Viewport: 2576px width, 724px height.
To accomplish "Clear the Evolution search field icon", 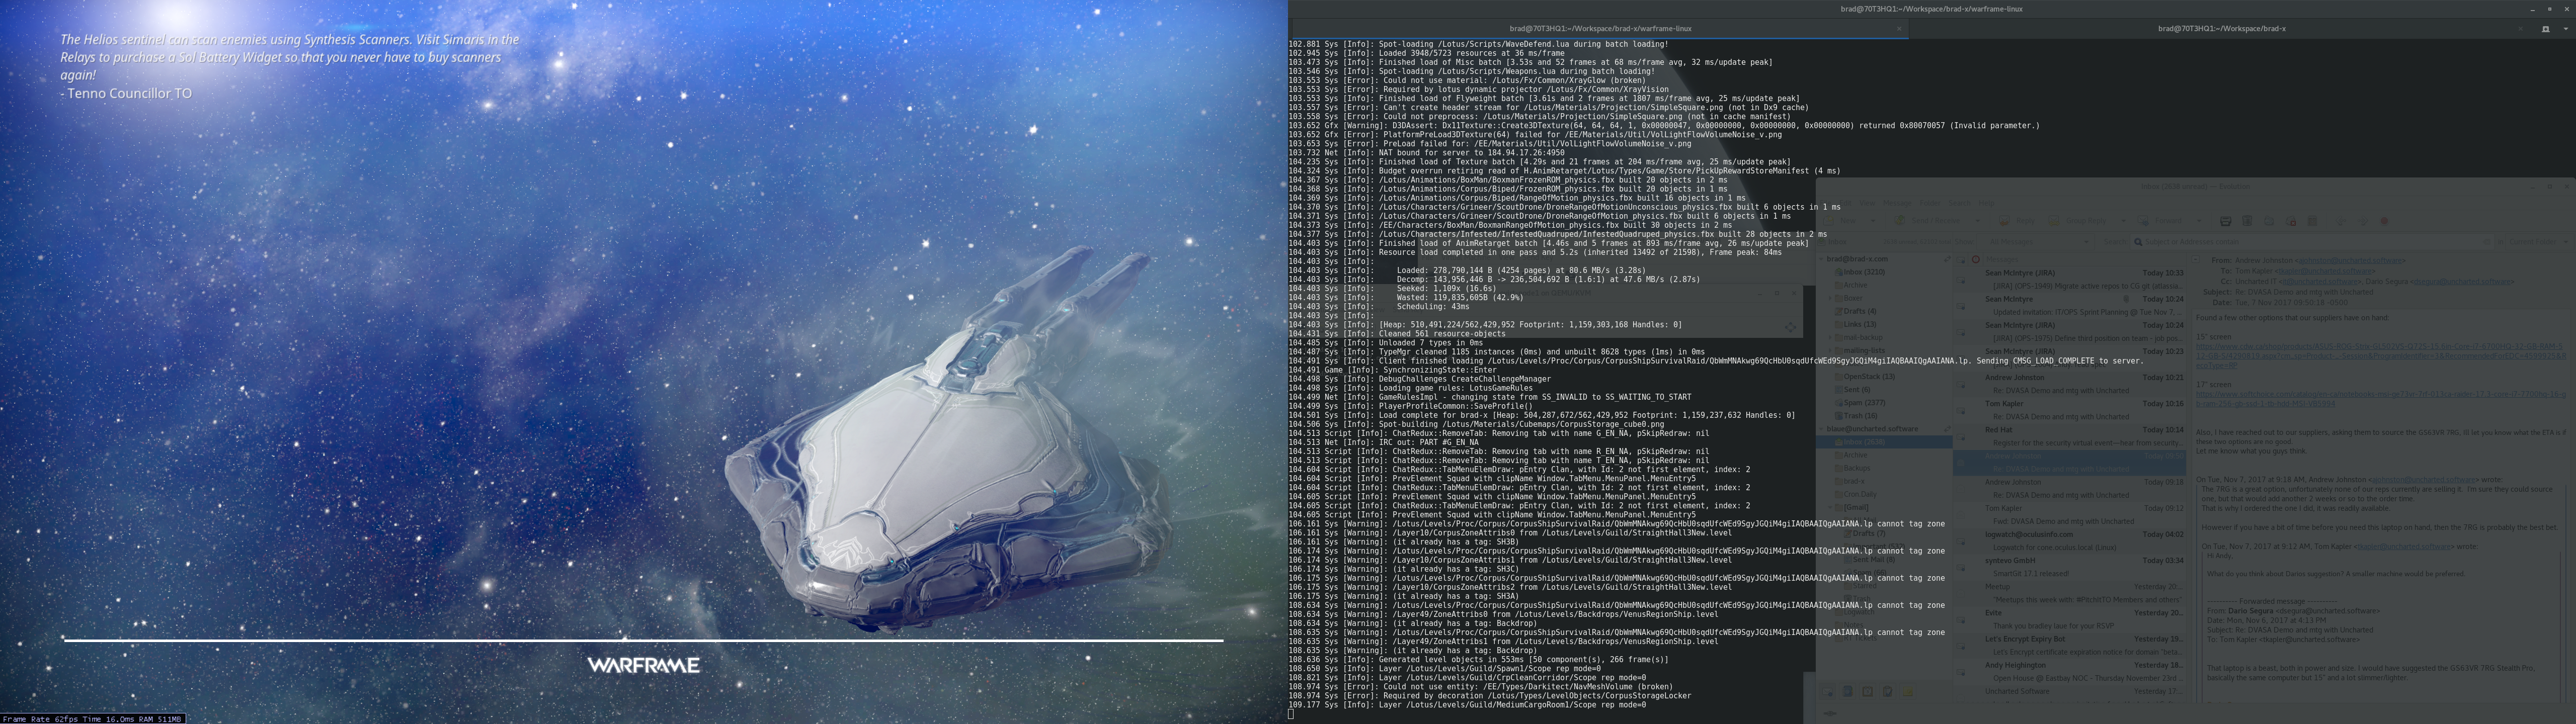I will click(x=2487, y=242).
